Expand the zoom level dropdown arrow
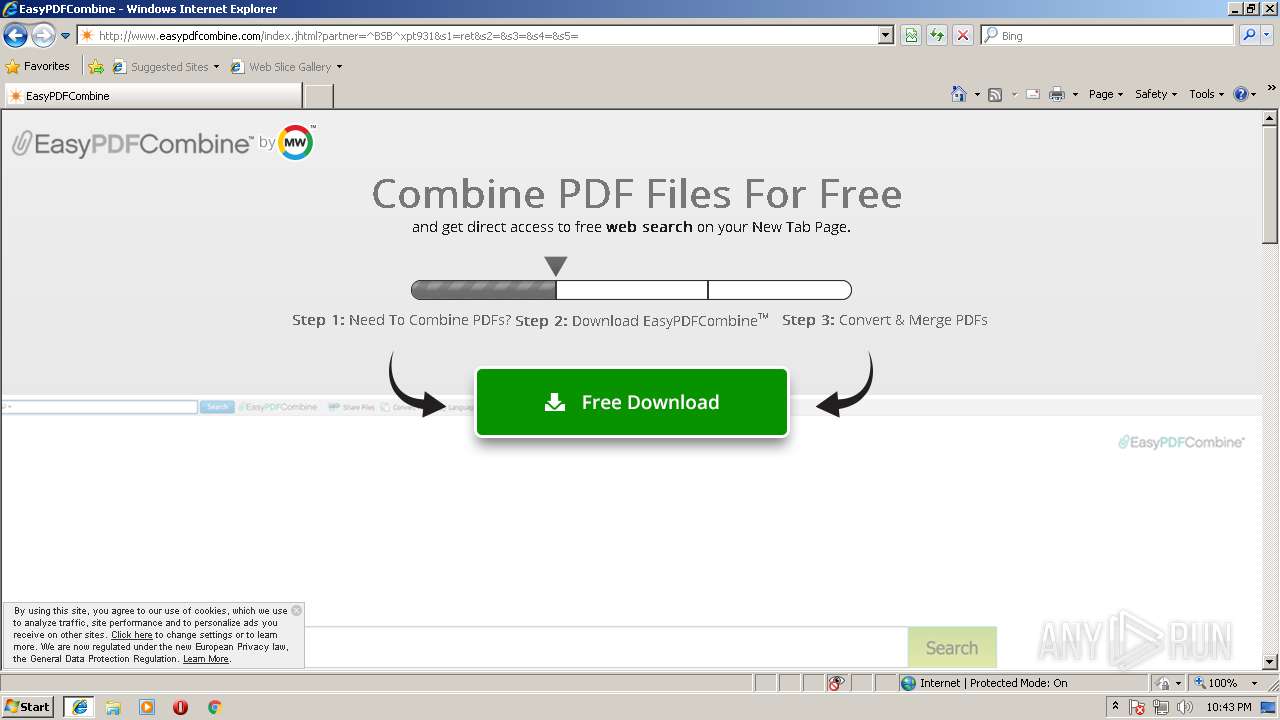The width and height of the screenshot is (1280, 720). 1254,683
